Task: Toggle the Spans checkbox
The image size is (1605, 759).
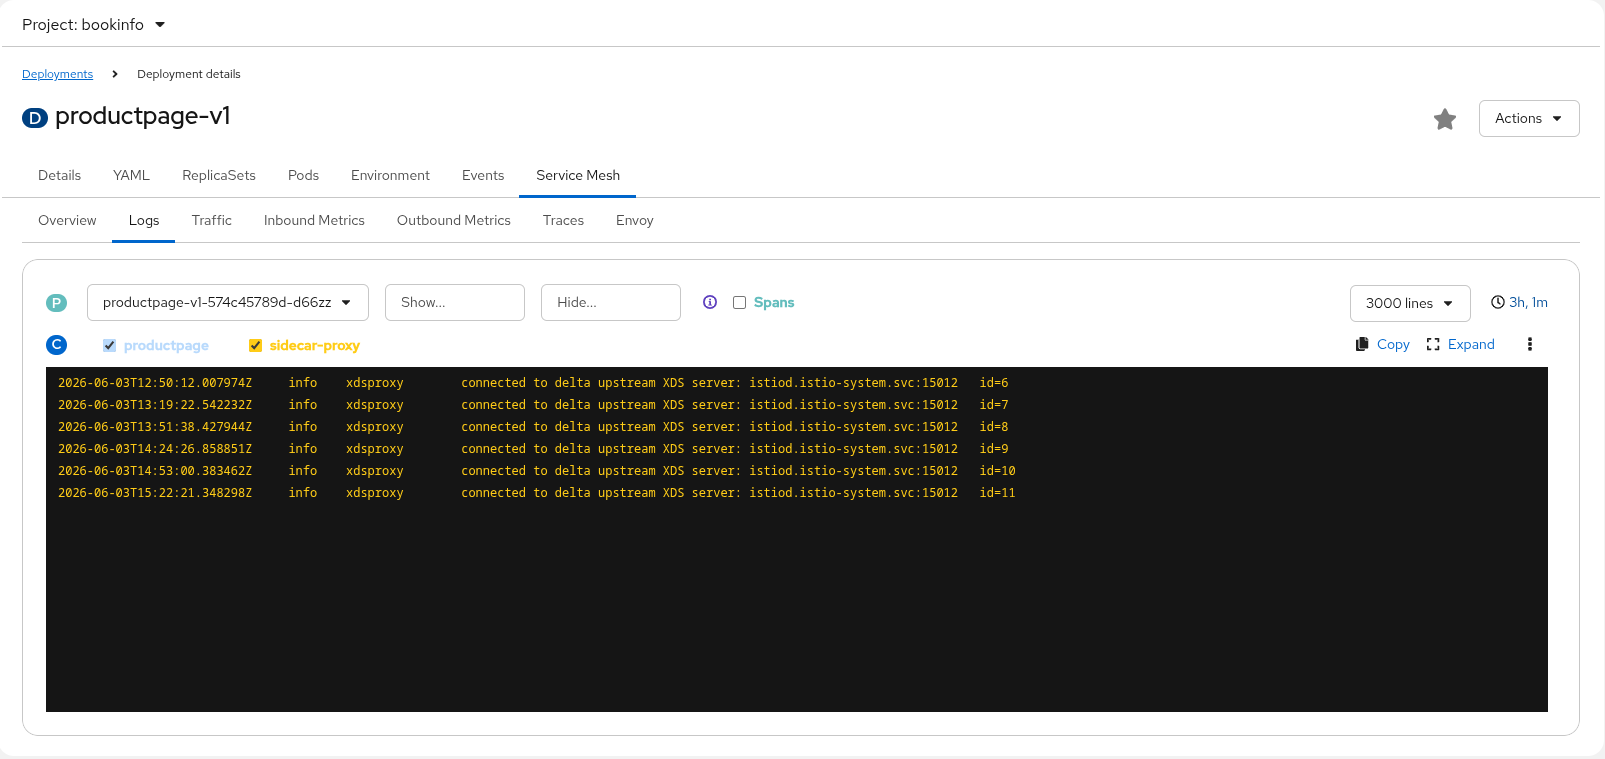Action: point(739,302)
